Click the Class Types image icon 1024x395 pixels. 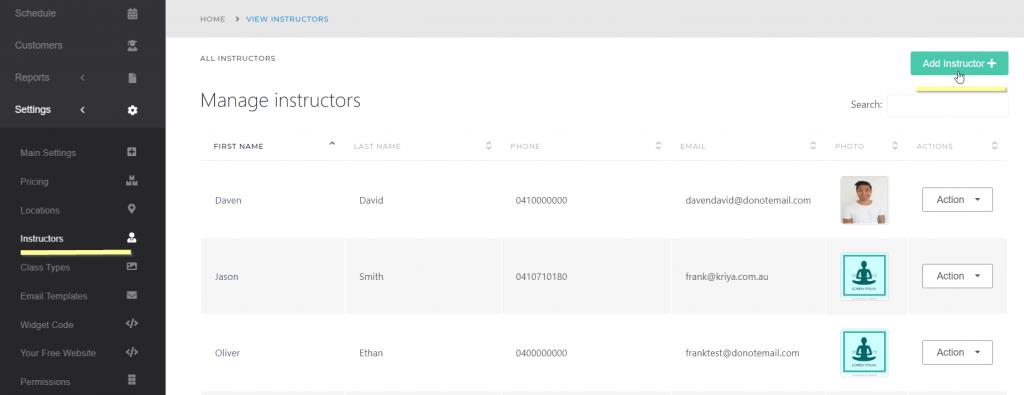[x=131, y=266]
